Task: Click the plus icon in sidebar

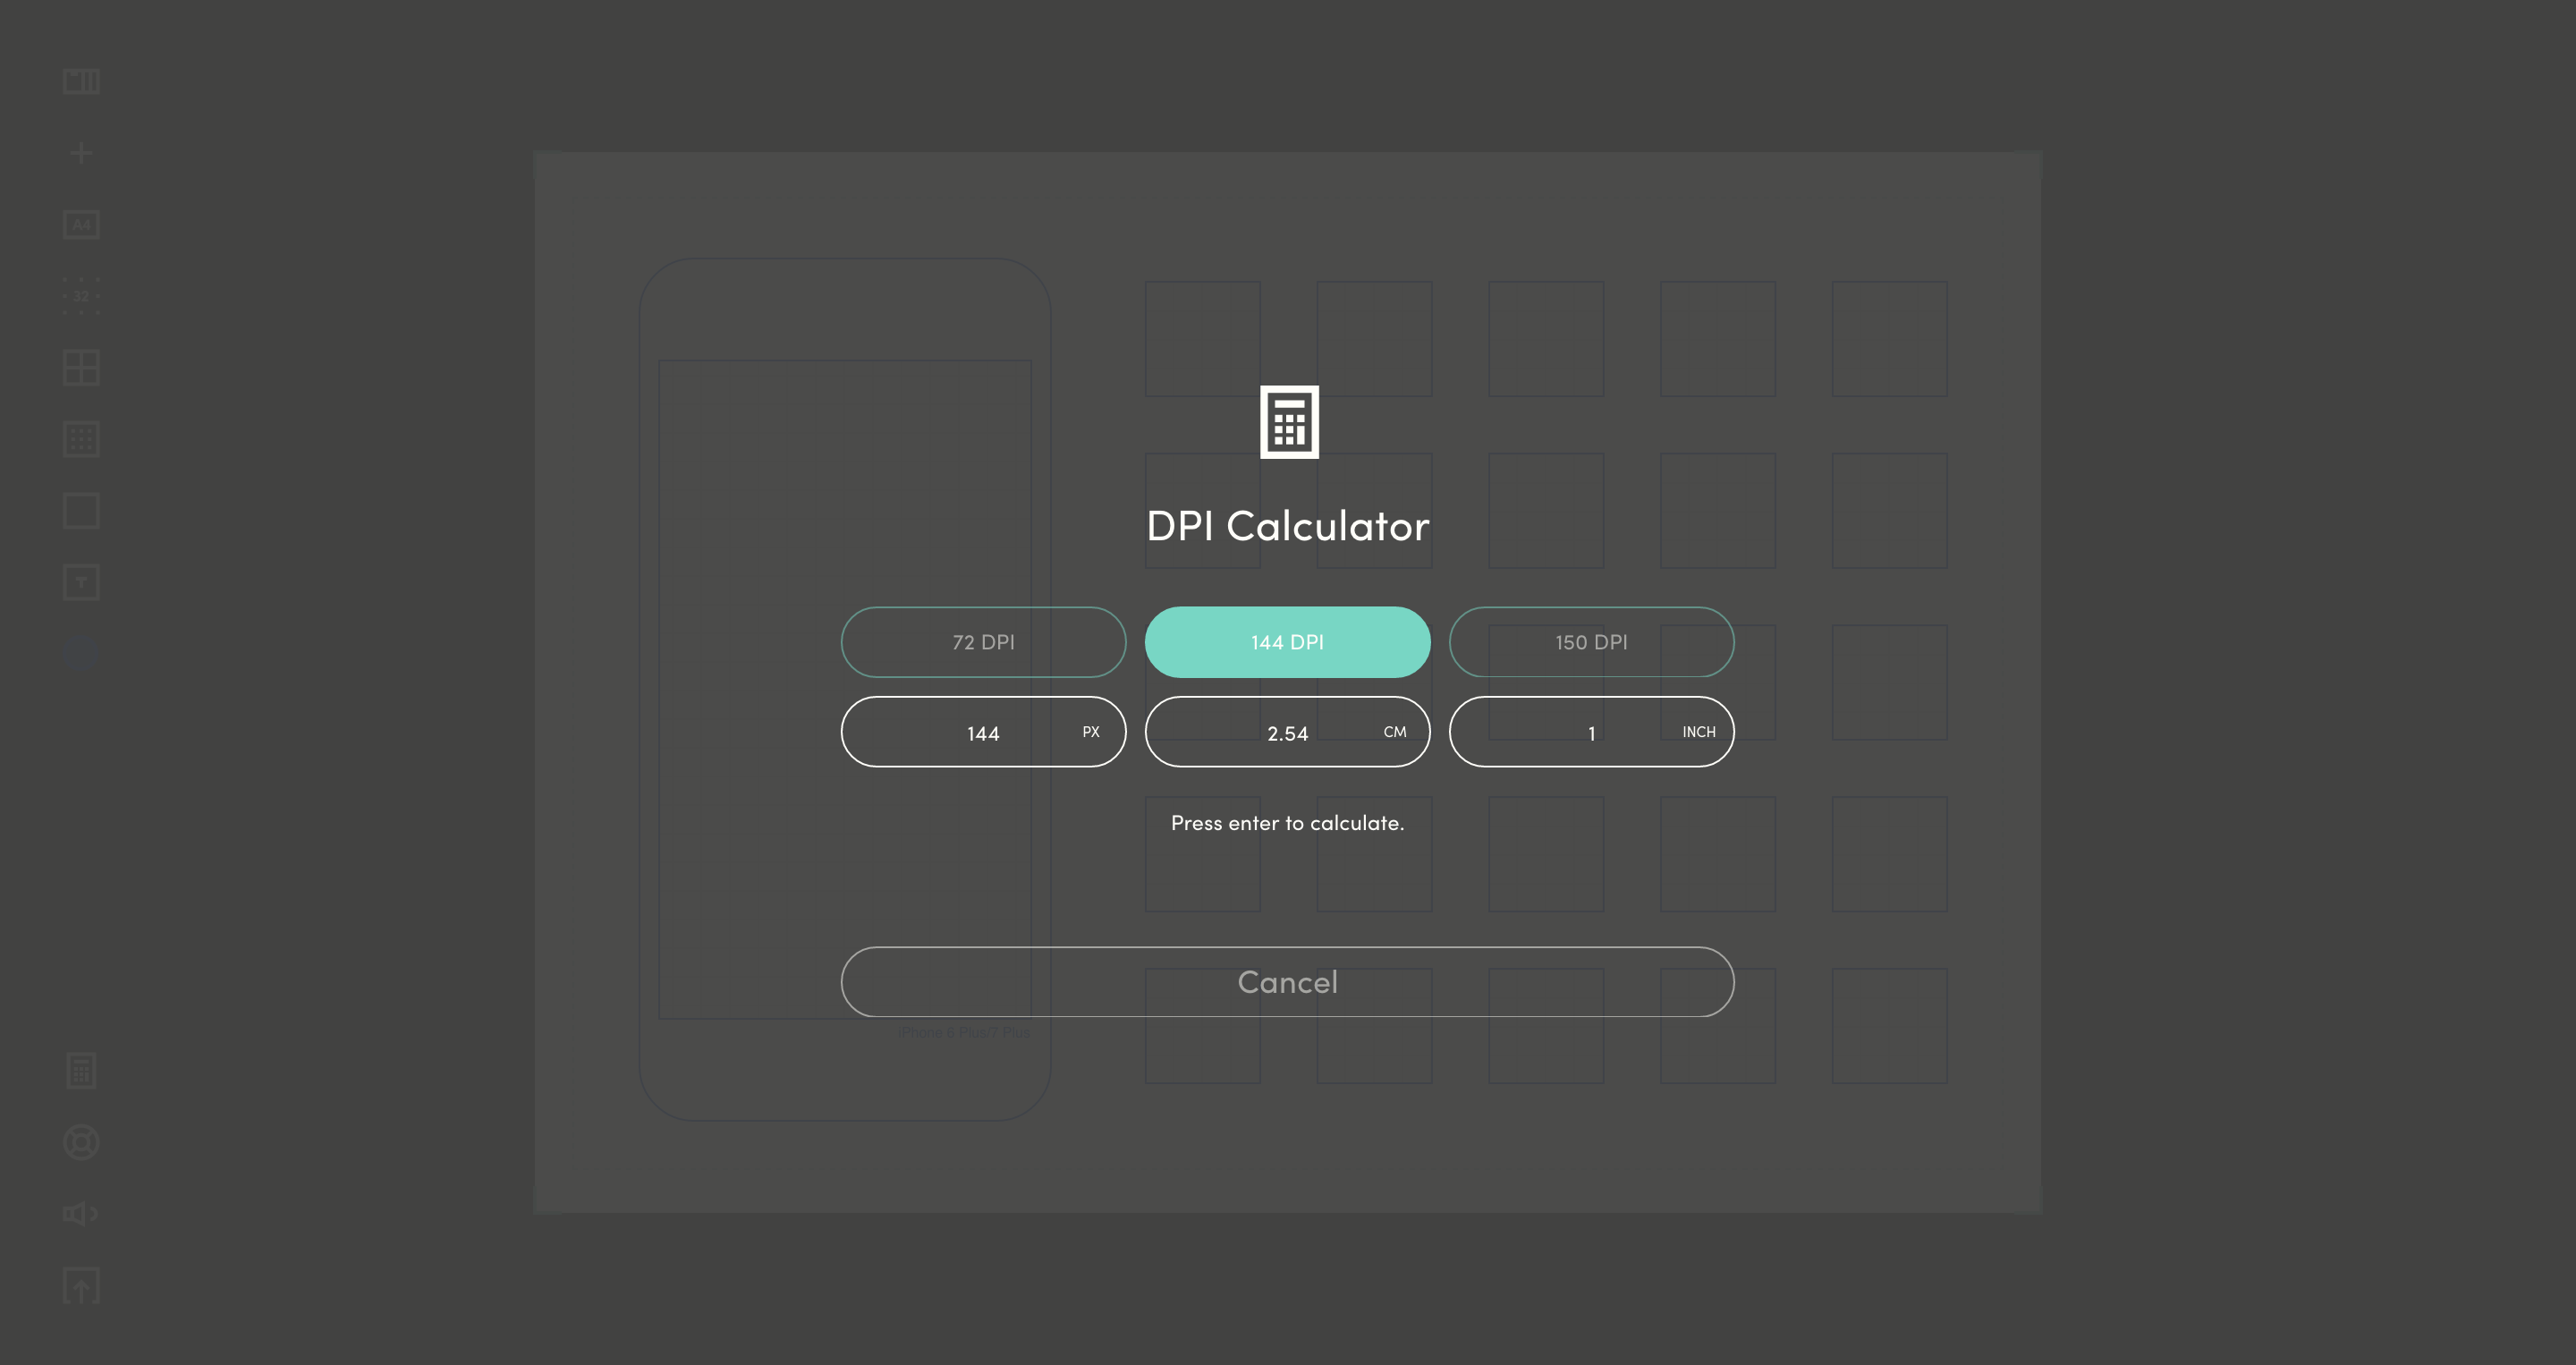Action: [x=81, y=153]
